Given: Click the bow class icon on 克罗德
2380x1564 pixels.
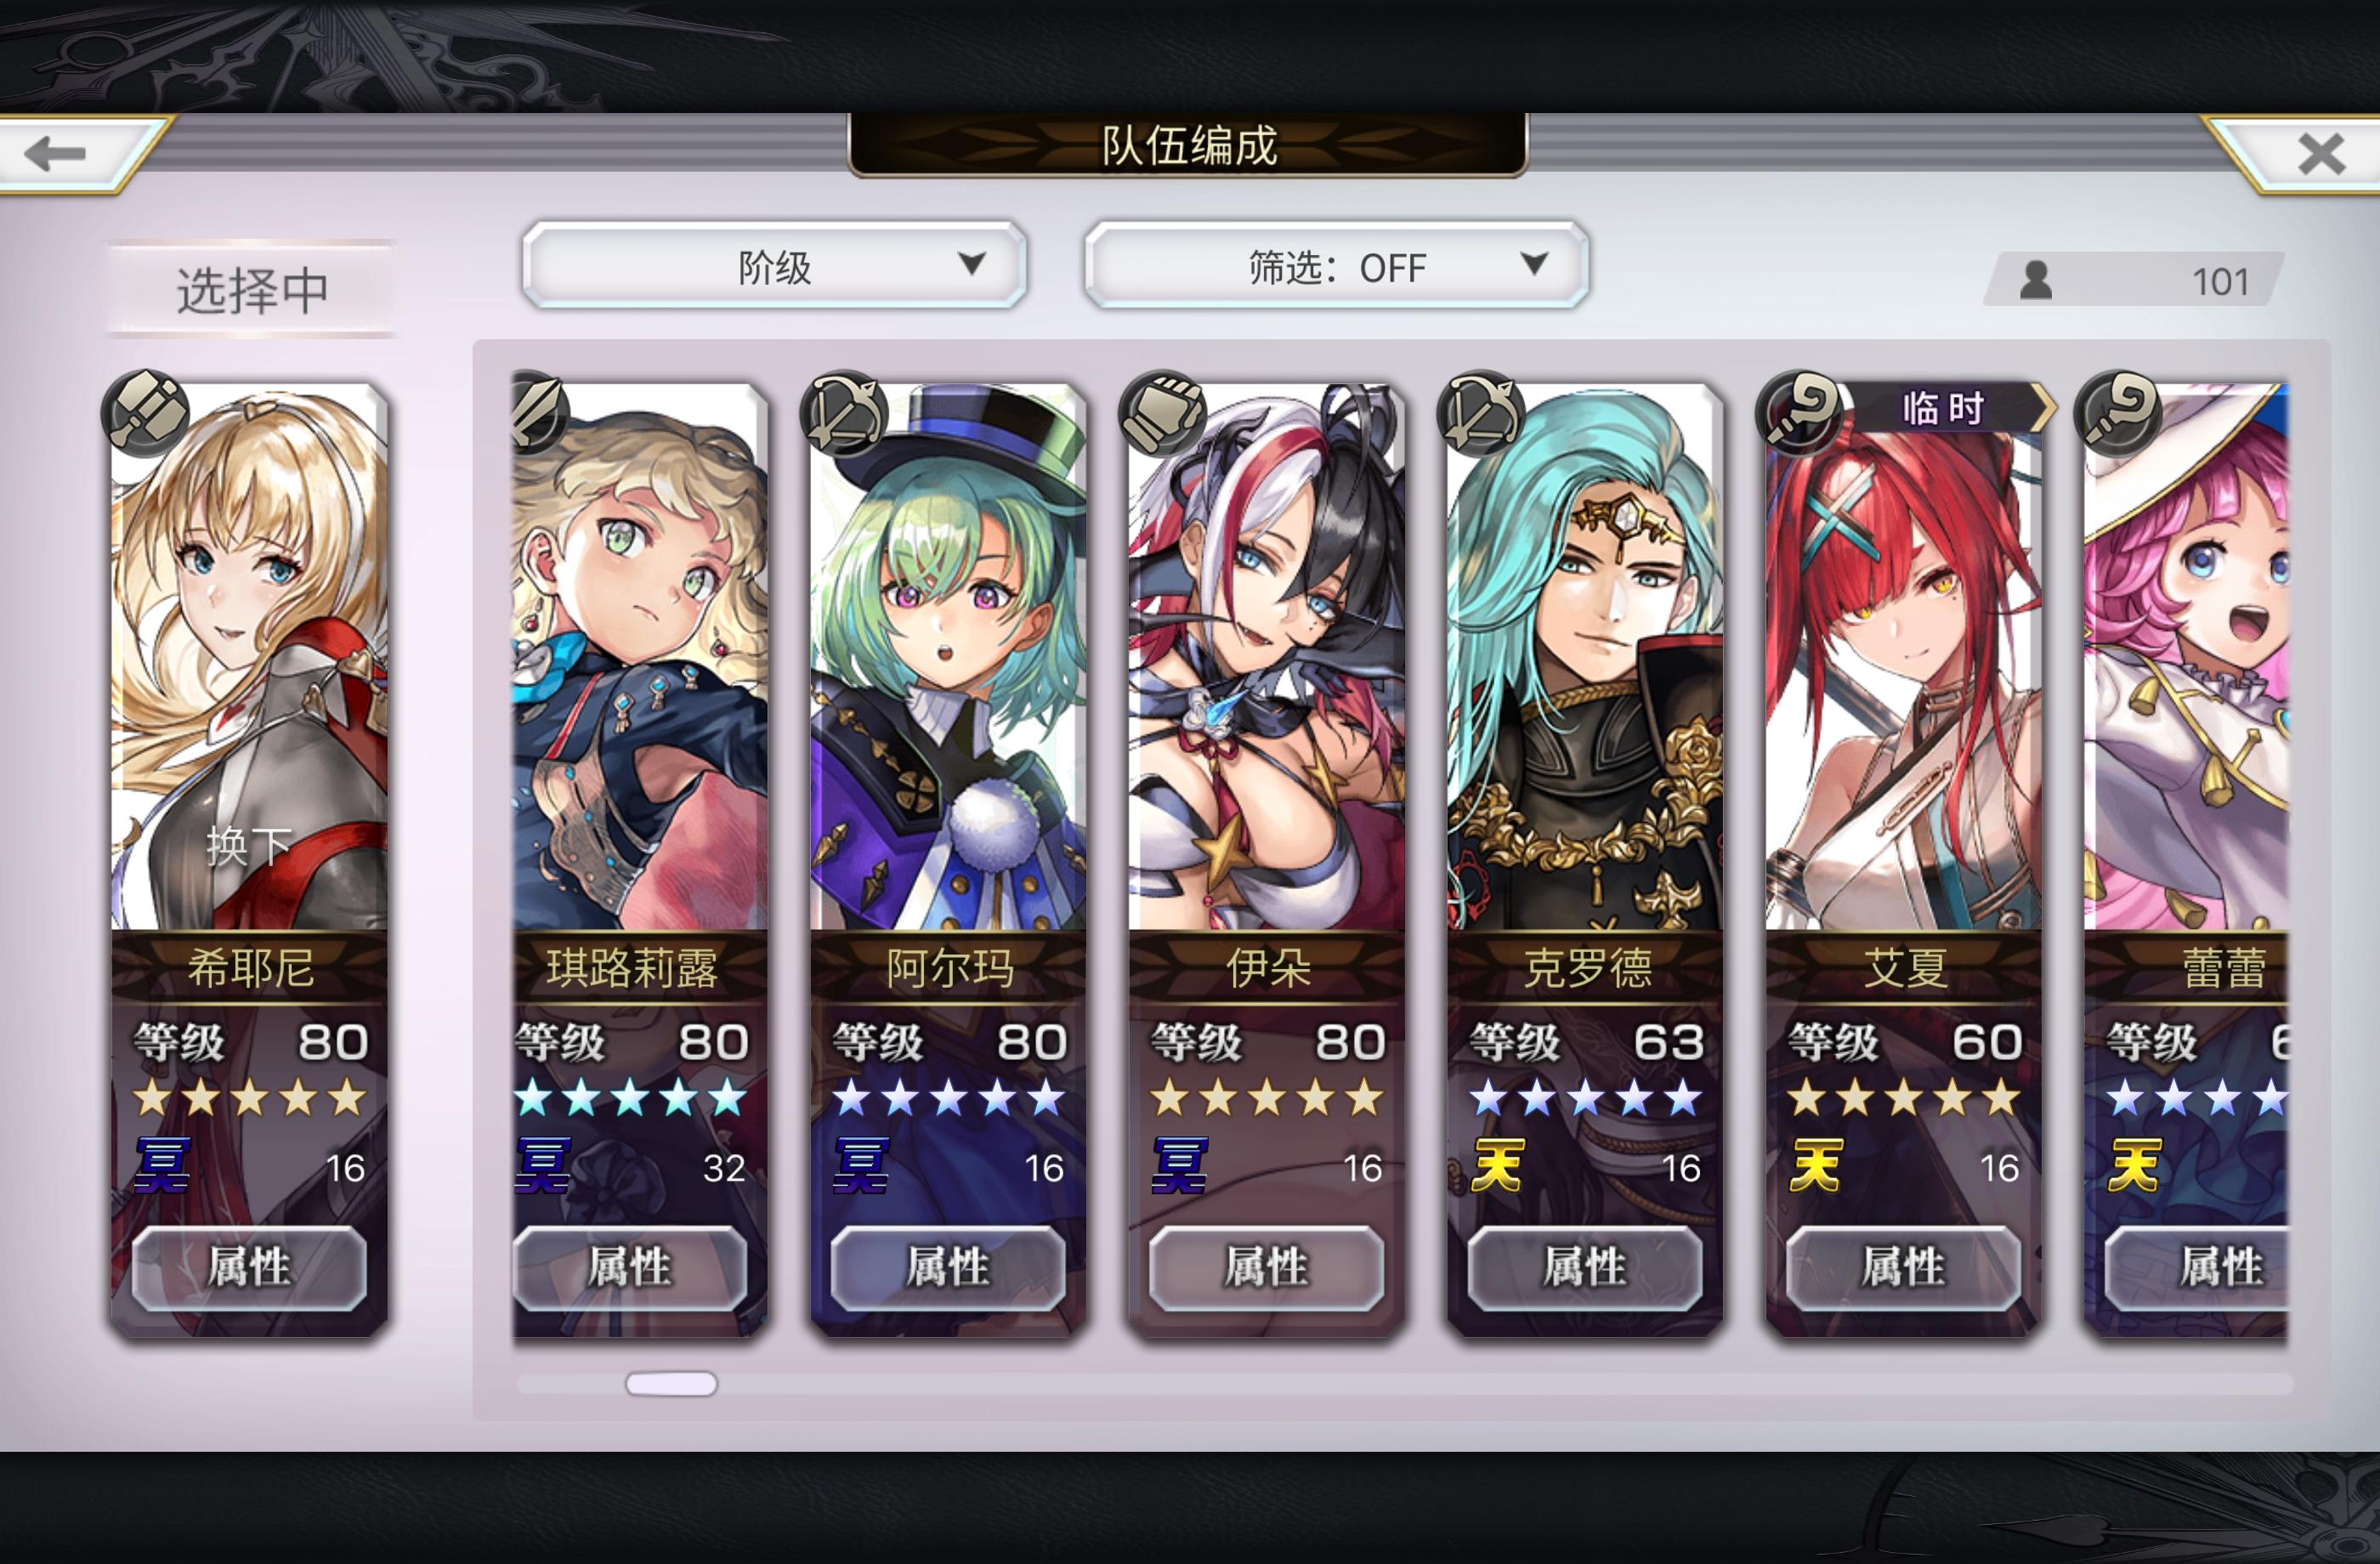Looking at the screenshot, I should pos(1481,413).
